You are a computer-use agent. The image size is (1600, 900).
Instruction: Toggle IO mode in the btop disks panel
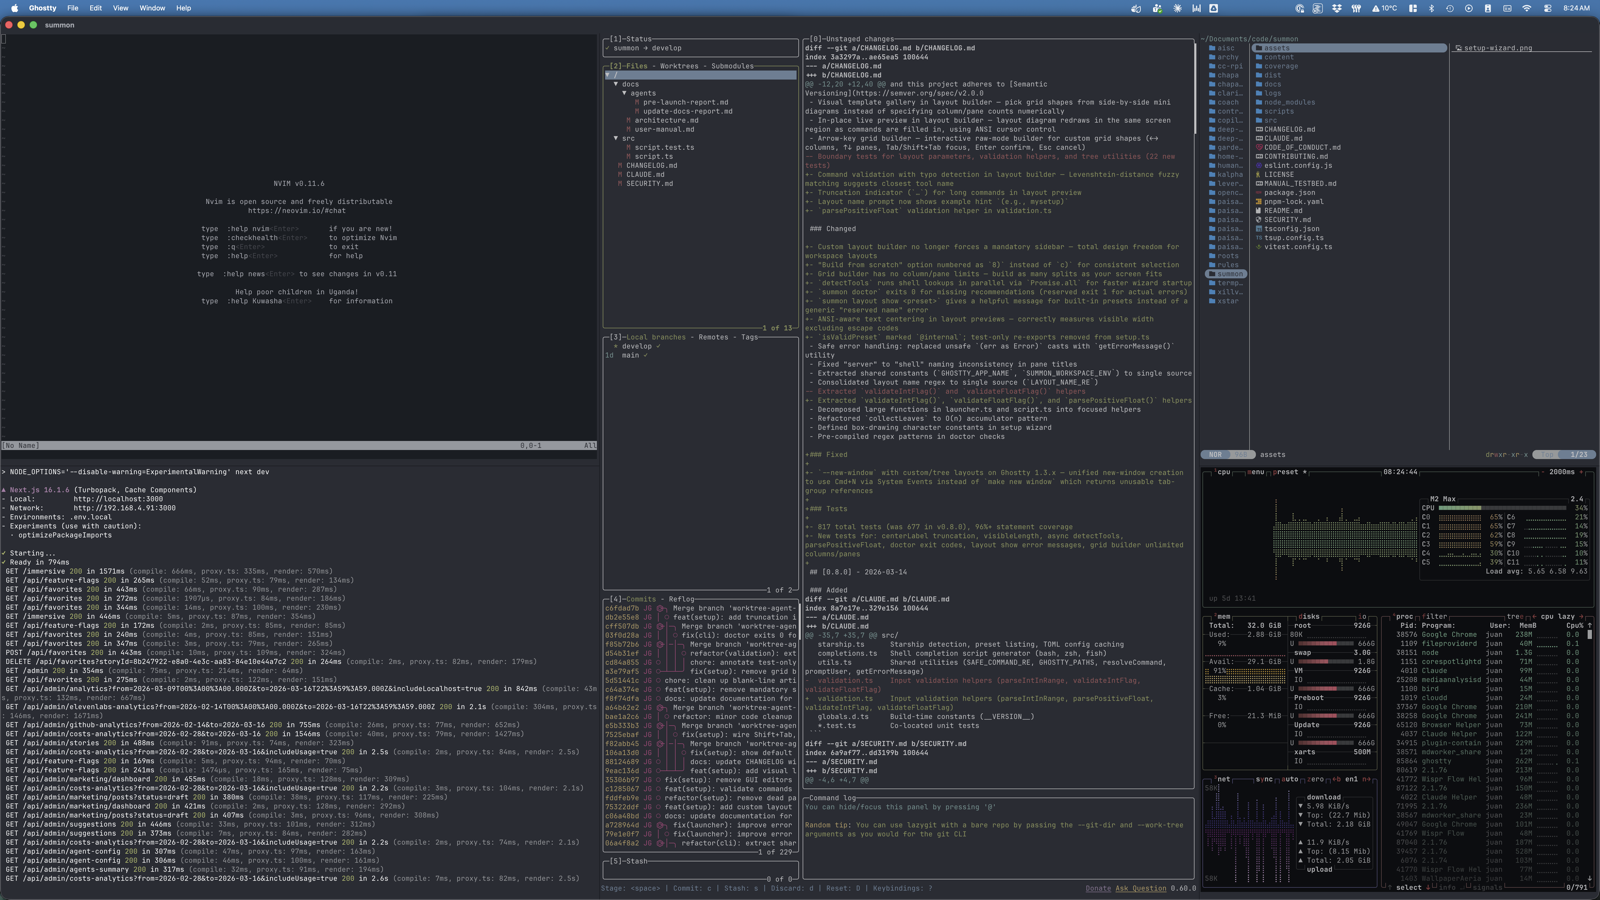point(1361,617)
